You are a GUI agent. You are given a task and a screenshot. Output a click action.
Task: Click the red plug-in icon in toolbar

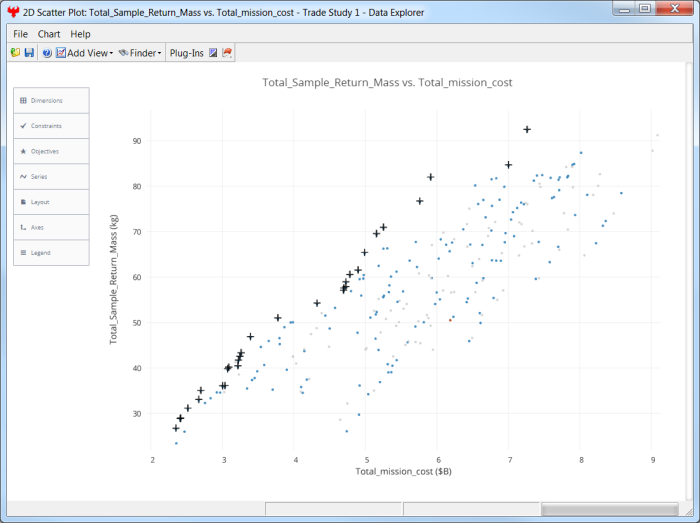pos(228,53)
